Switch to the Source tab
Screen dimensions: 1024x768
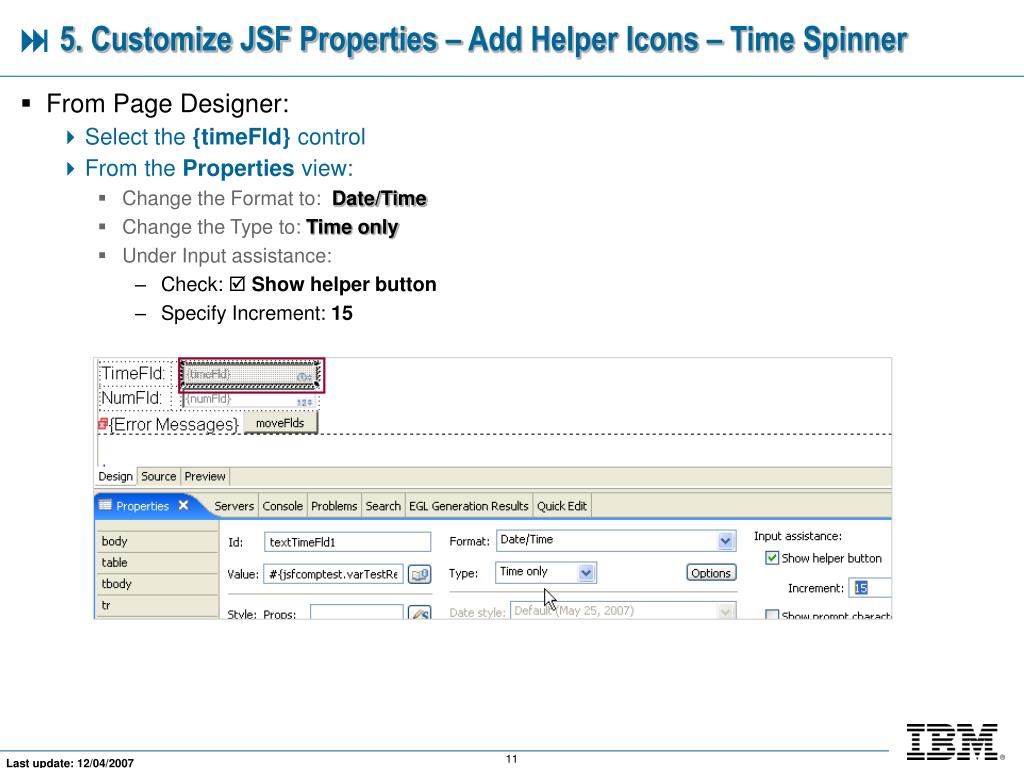(159, 476)
